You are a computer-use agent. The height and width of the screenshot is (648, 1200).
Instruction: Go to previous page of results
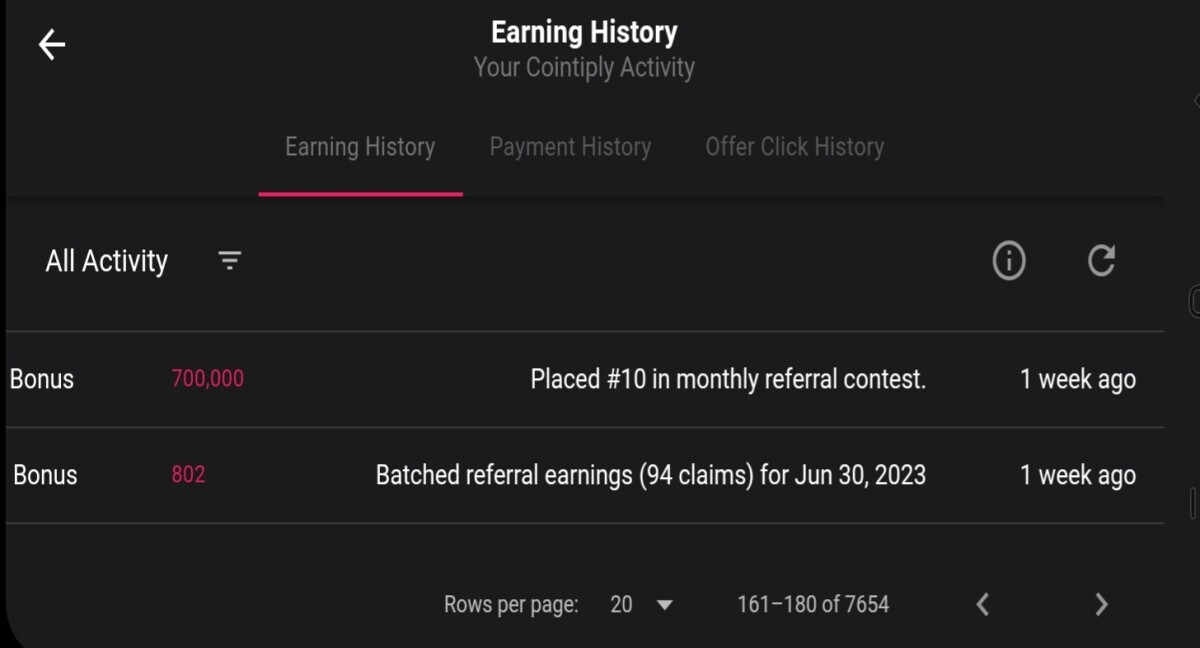tap(983, 604)
